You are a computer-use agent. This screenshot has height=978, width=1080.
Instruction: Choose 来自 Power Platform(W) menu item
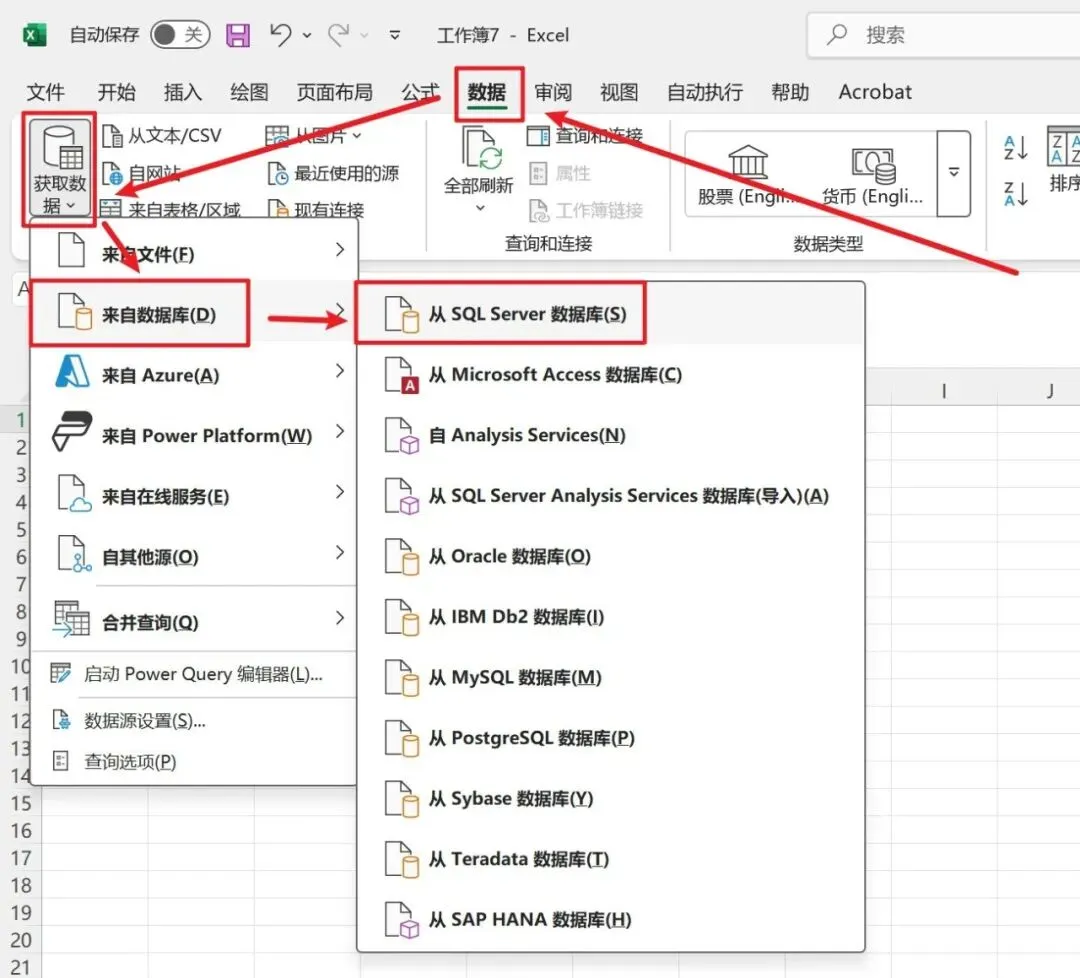(194, 435)
